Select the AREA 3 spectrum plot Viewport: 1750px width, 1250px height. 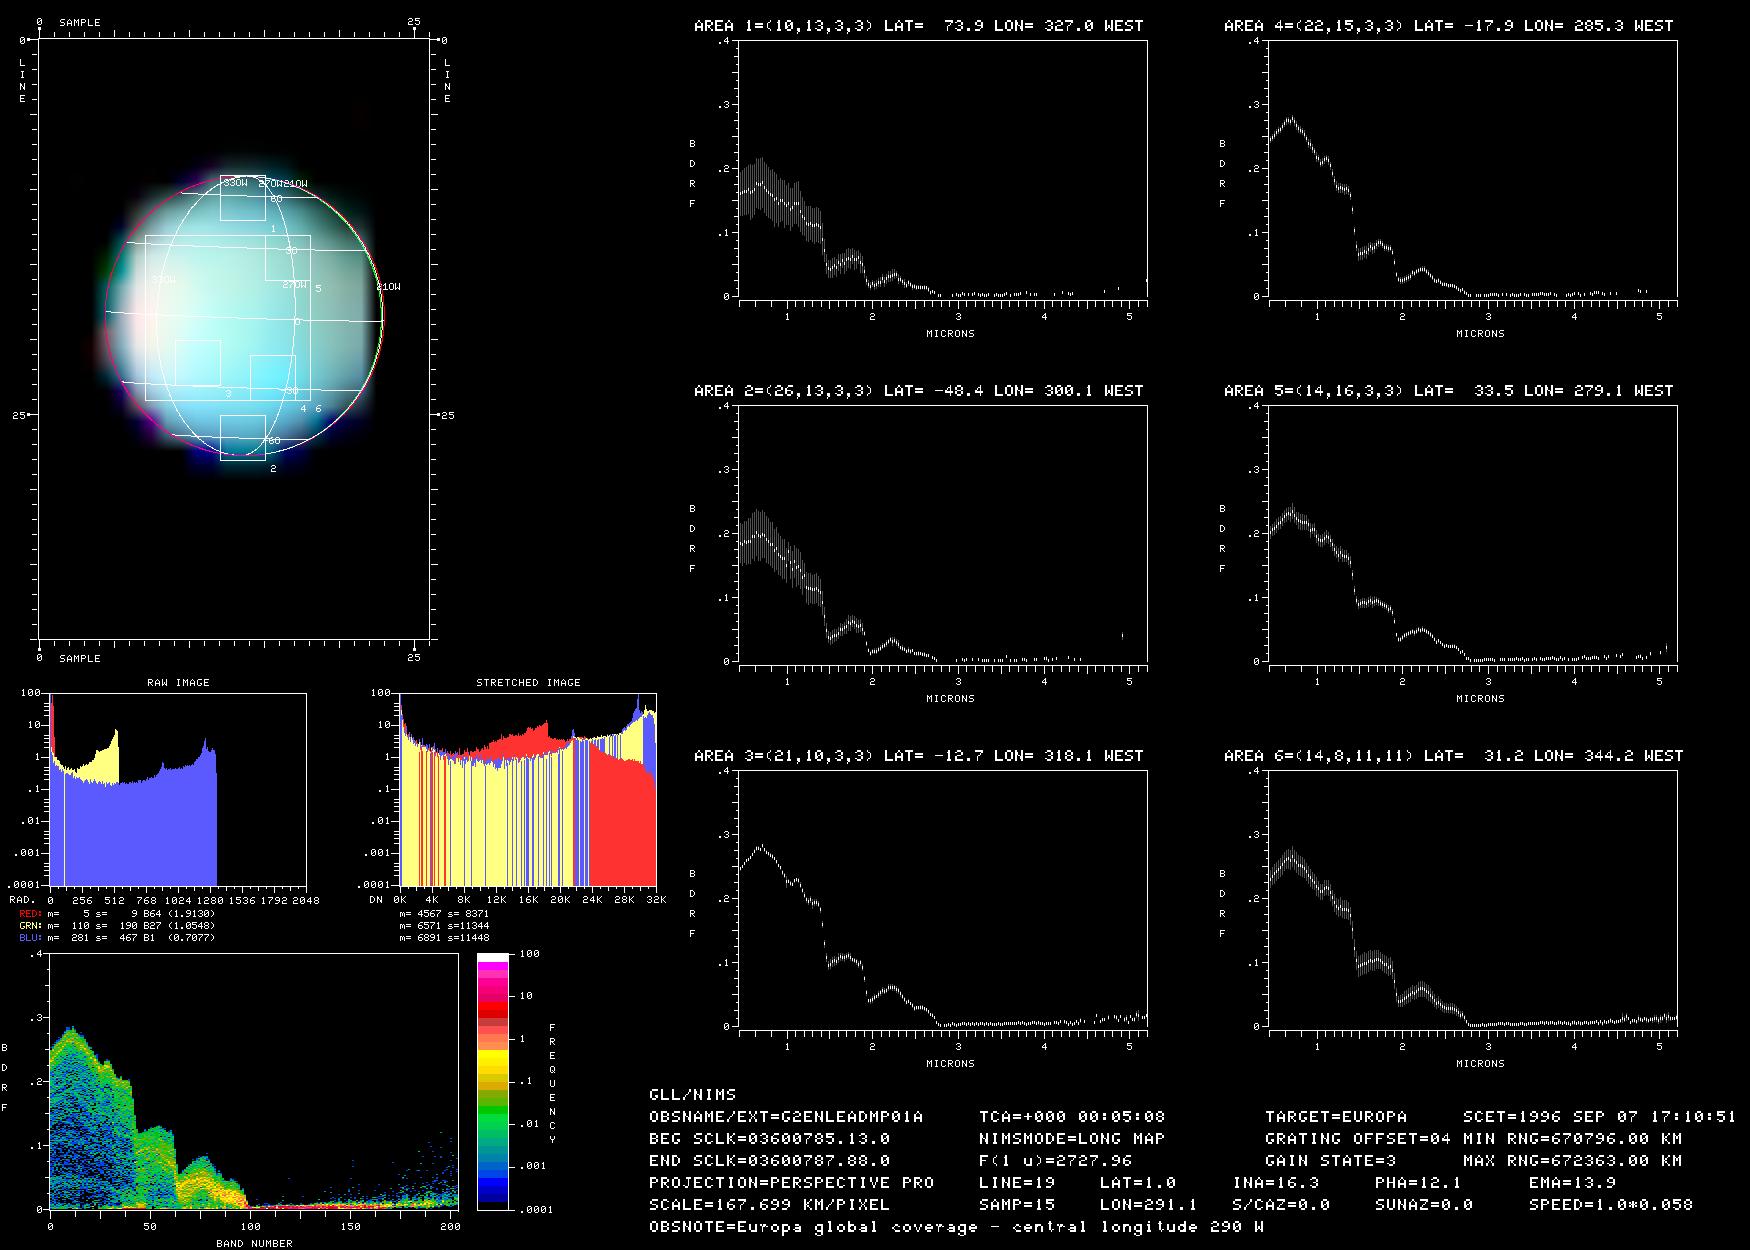pyautogui.click(x=942, y=899)
